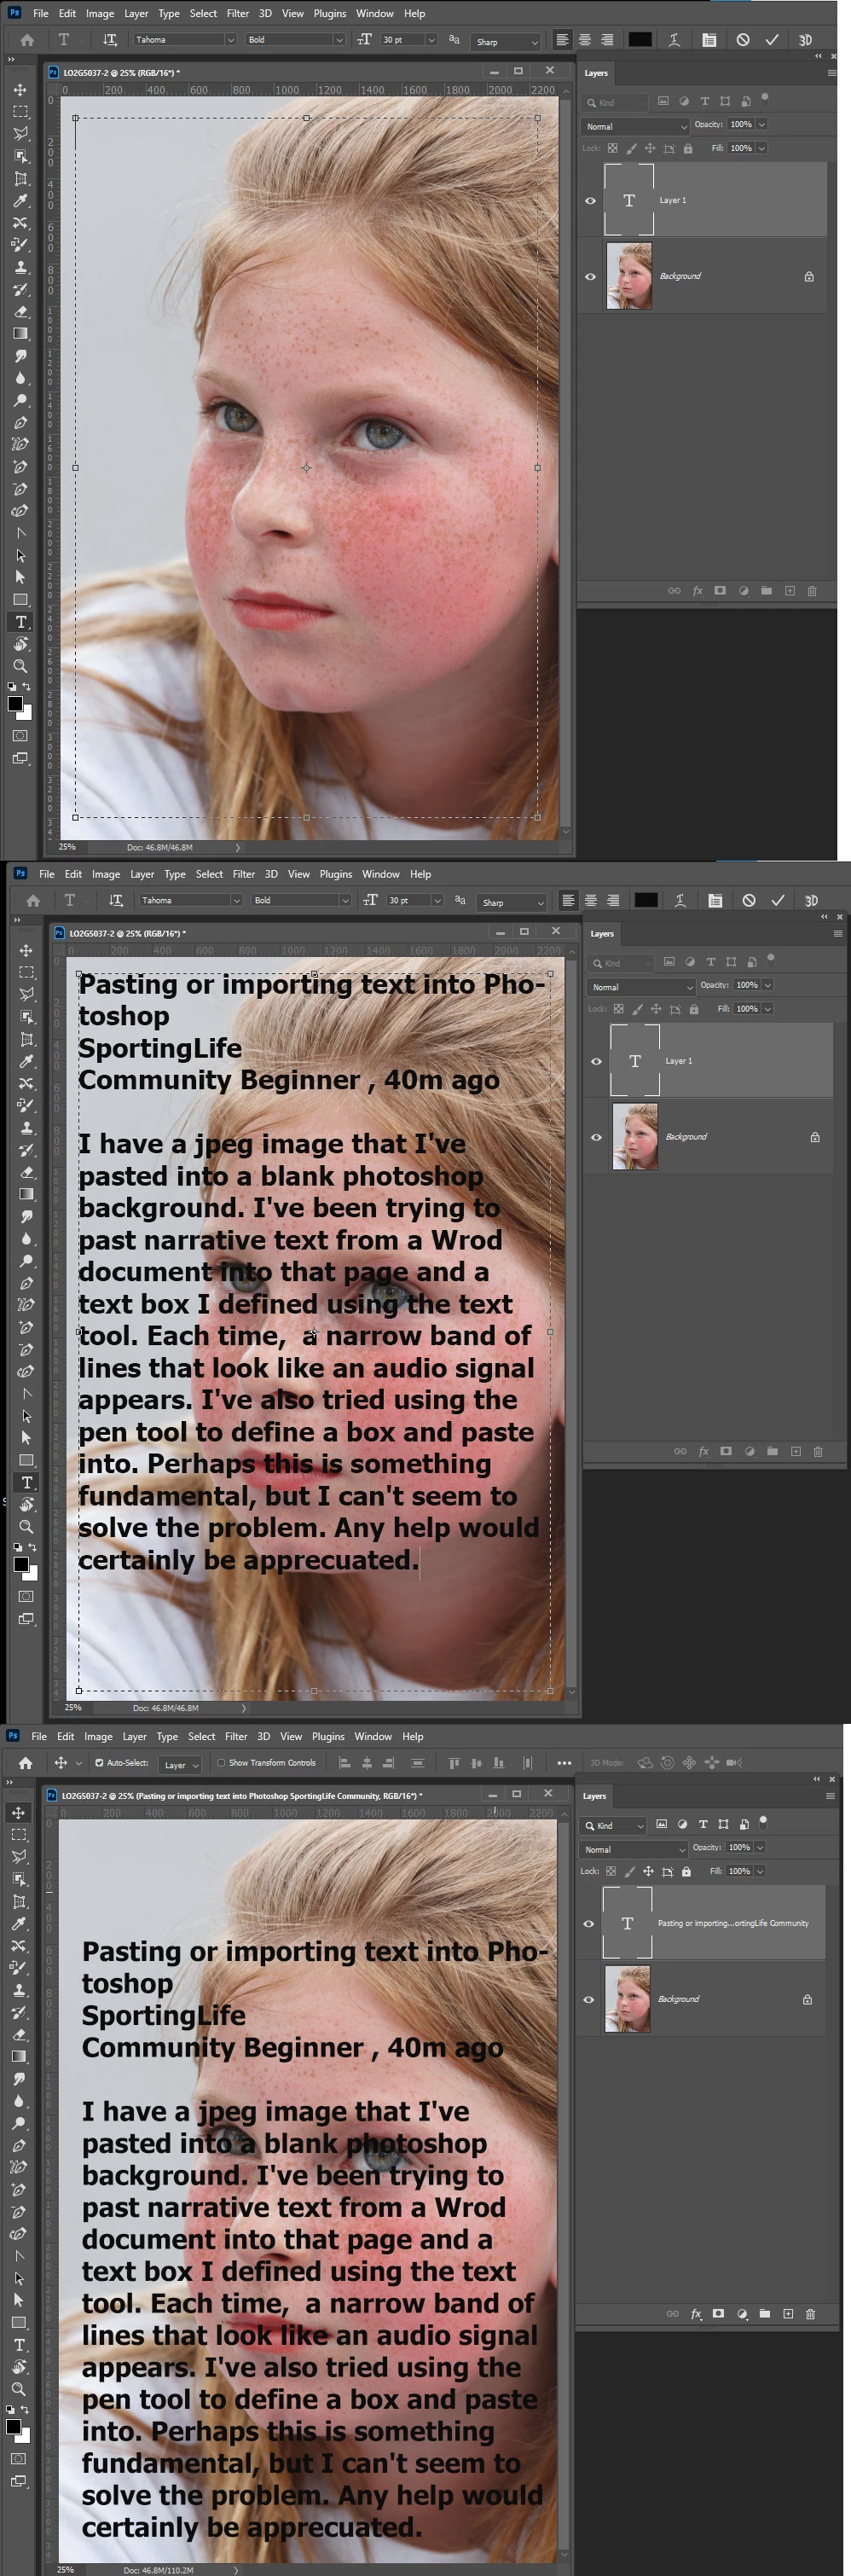Click the cancel edits icon in the top options bar
851x2576 pixels.
(x=743, y=40)
